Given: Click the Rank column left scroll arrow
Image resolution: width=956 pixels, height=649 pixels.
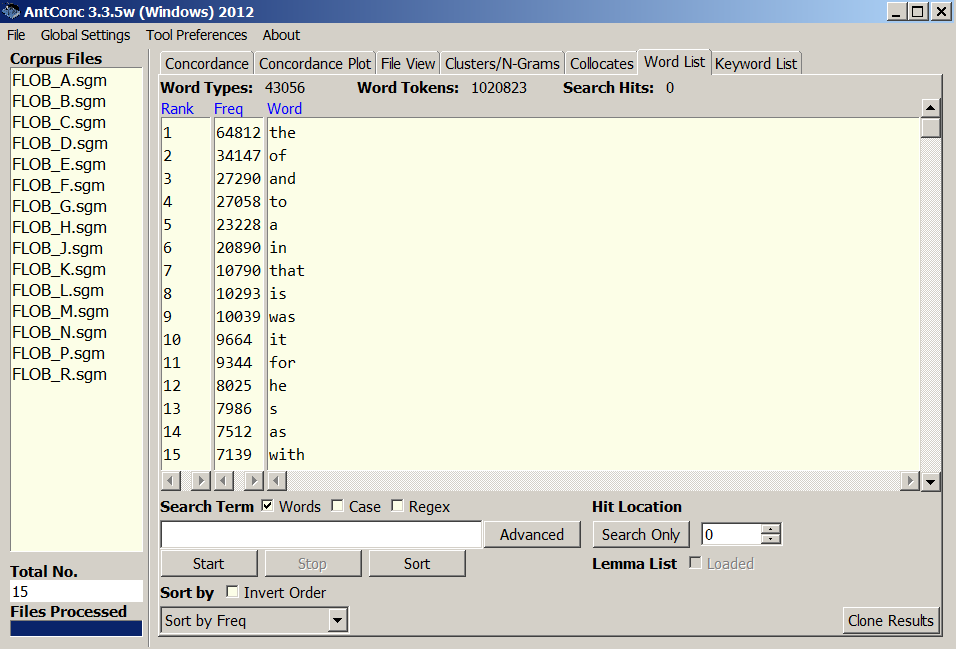Looking at the screenshot, I should coord(170,481).
